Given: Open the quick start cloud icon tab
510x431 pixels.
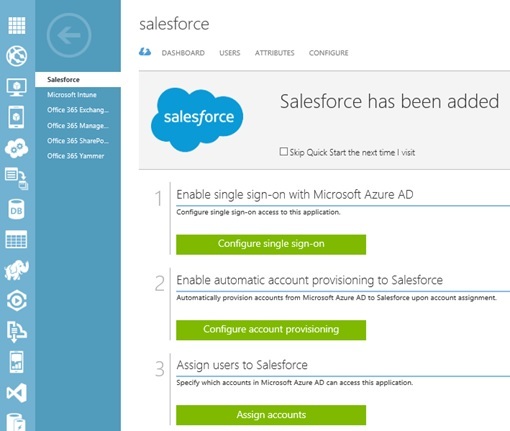Looking at the screenshot, I should coord(145,52).
